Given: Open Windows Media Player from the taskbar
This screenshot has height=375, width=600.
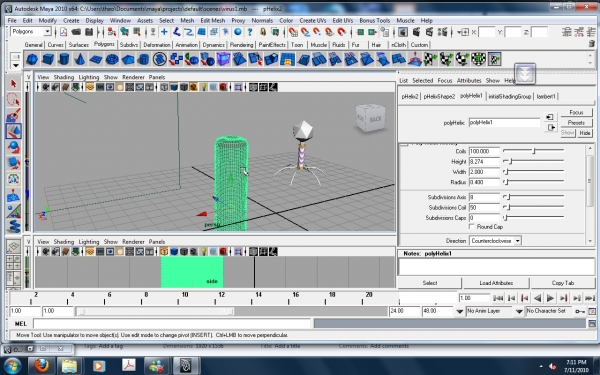Looking at the screenshot, I should tap(98, 366).
